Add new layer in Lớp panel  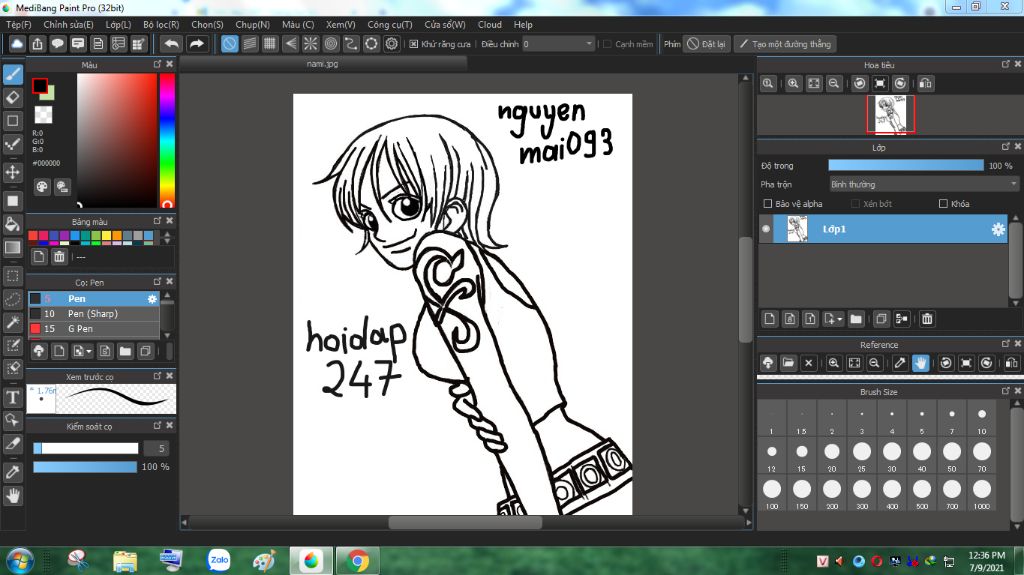(x=769, y=319)
